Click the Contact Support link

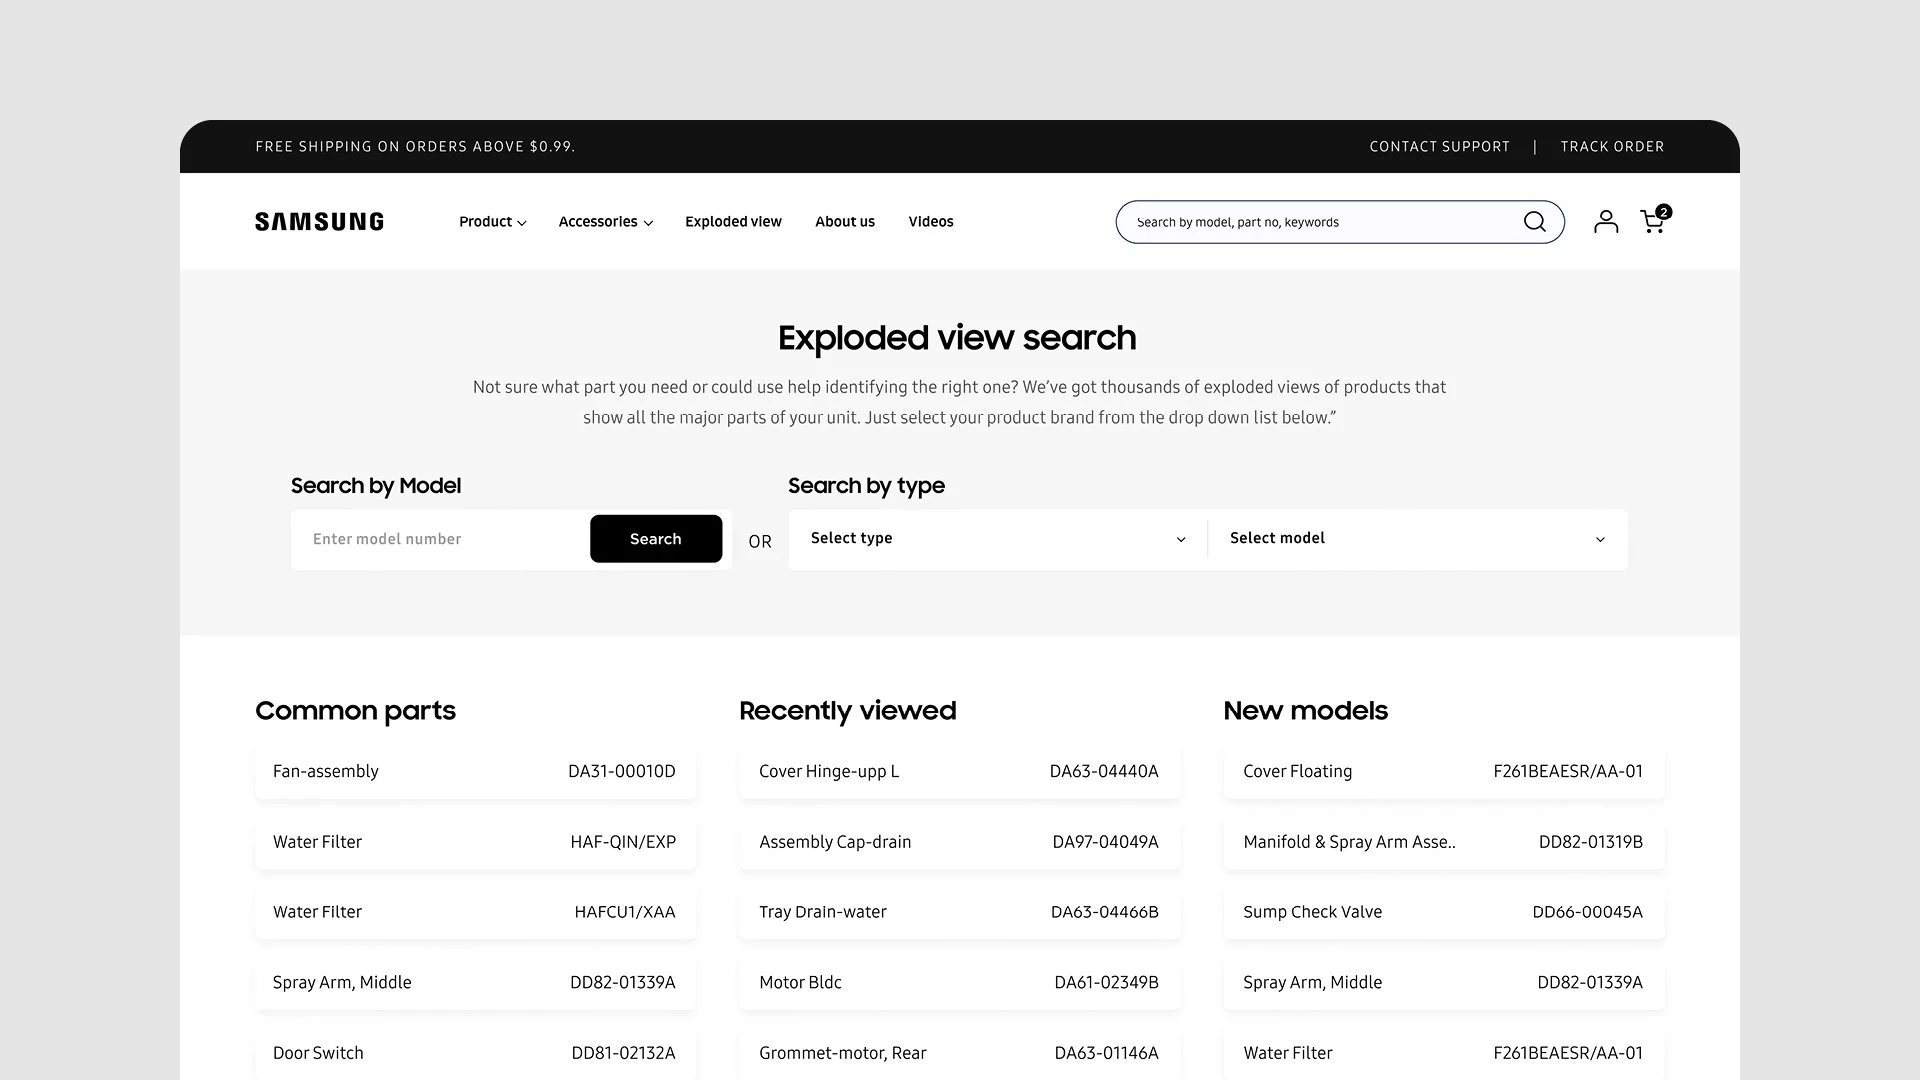click(1439, 147)
